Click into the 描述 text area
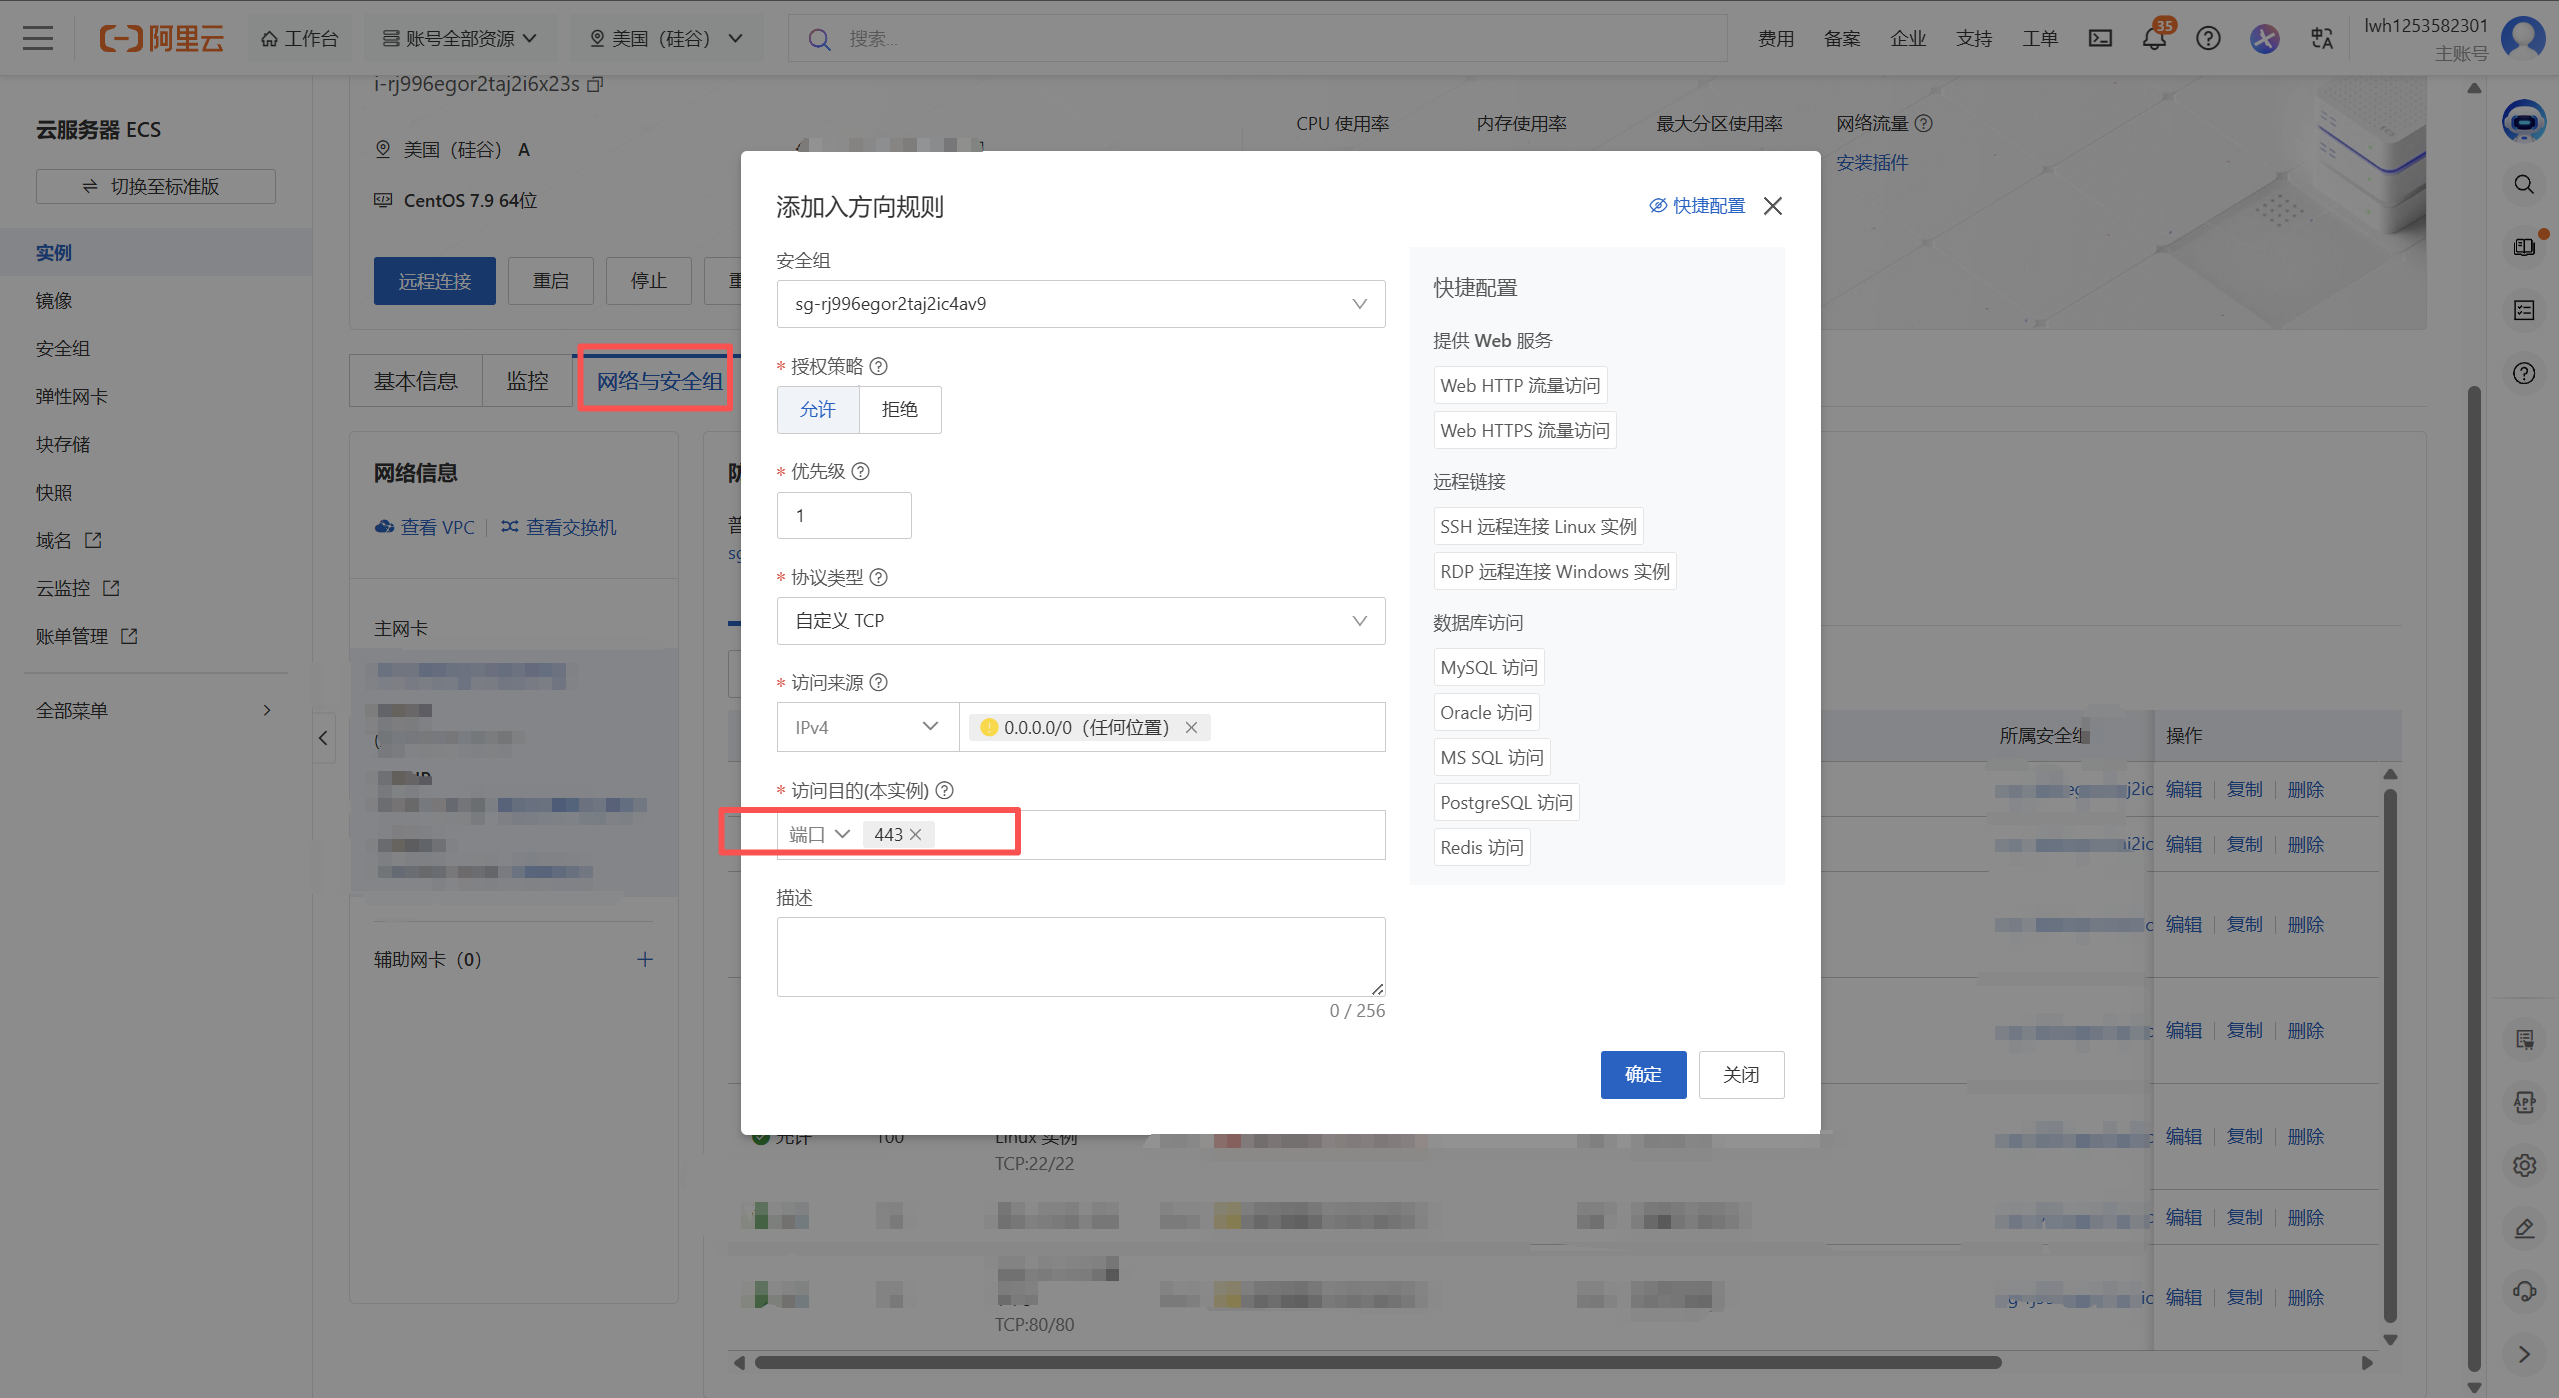Viewport: 2559px width, 1398px height. click(1080, 956)
